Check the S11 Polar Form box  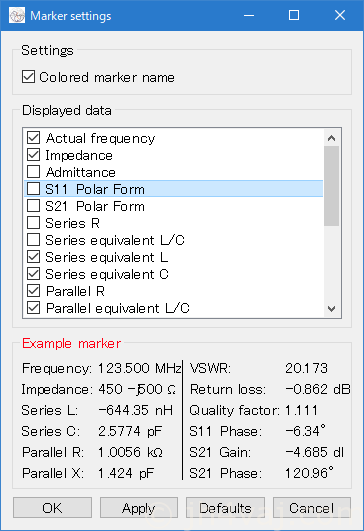click(34, 189)
